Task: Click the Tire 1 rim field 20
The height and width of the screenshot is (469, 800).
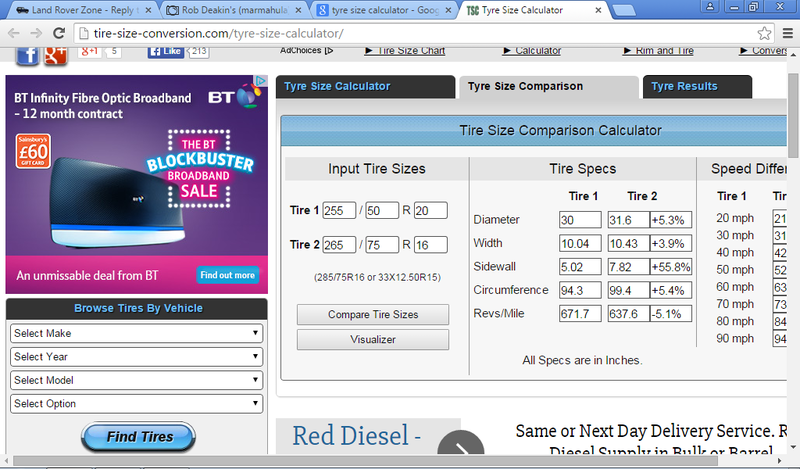Action: click(431, 210)
